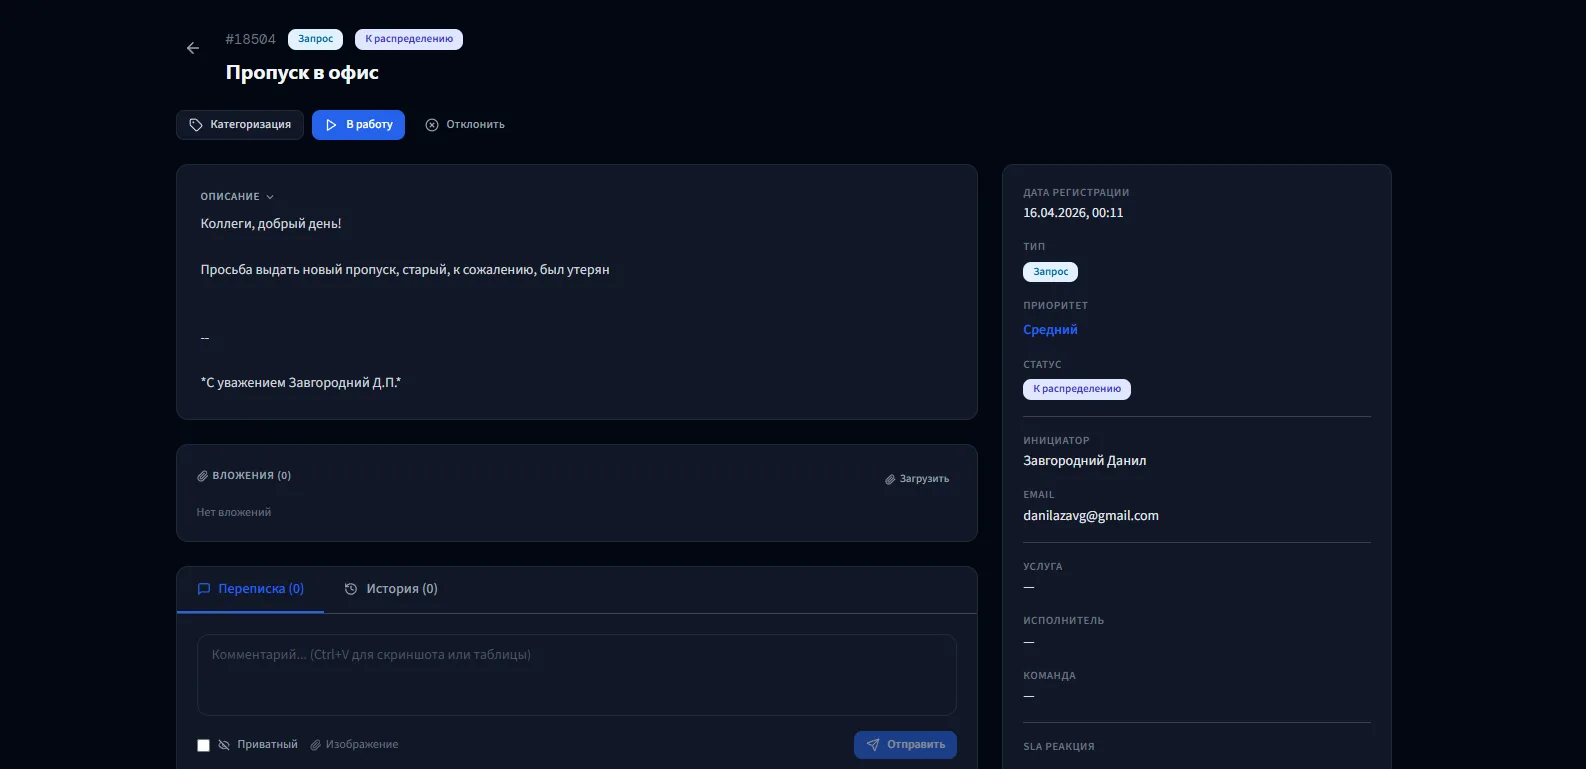Click Отклонить to reject ticket
This screenshot has height=769, width=1586.
pyautogui.click(x=465, y=125)
